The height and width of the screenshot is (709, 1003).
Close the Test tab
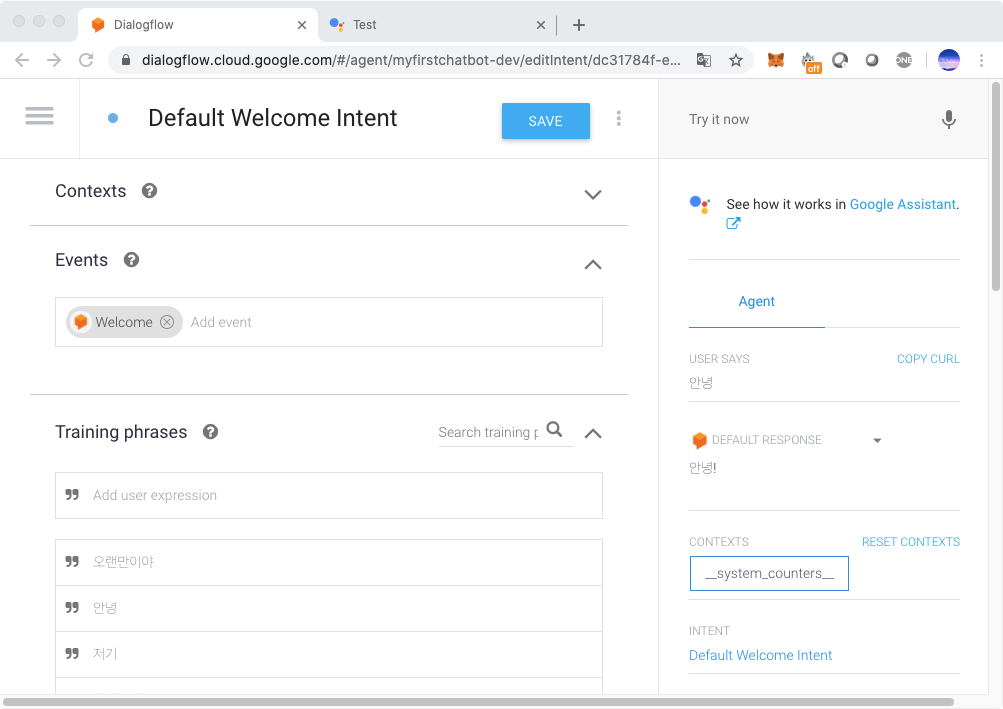pyautogui.click(x=541, y=25)
